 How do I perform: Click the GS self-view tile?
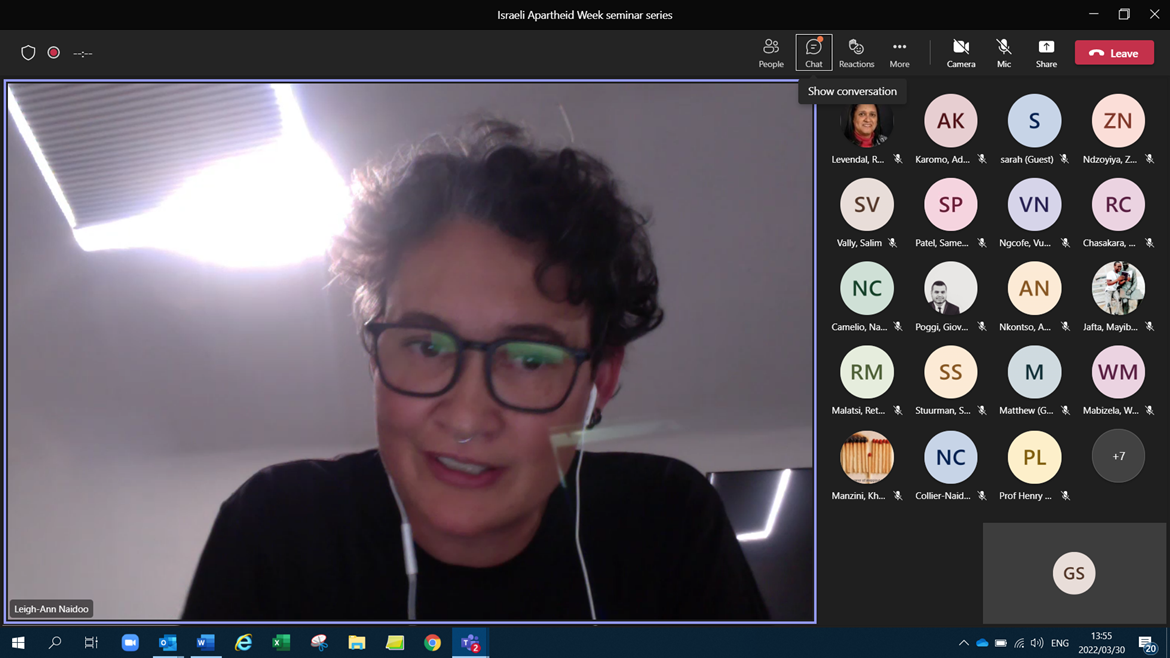point(1074,573)
